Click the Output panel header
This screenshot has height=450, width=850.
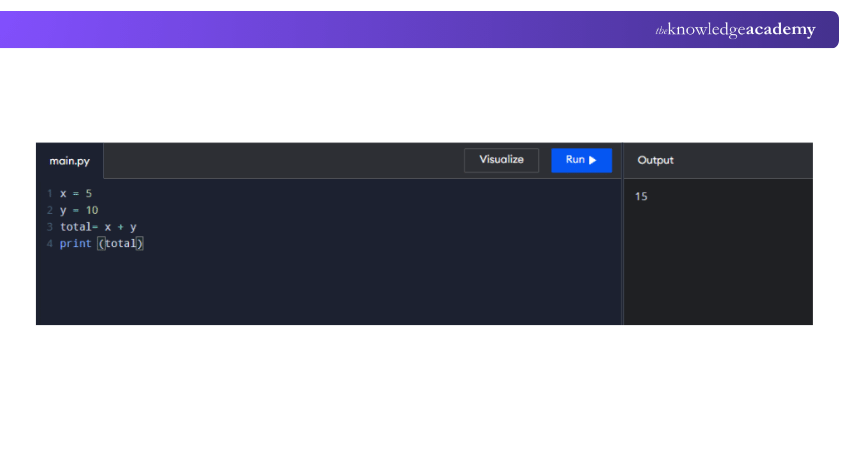pyautogui.click(x=655, y=160)
